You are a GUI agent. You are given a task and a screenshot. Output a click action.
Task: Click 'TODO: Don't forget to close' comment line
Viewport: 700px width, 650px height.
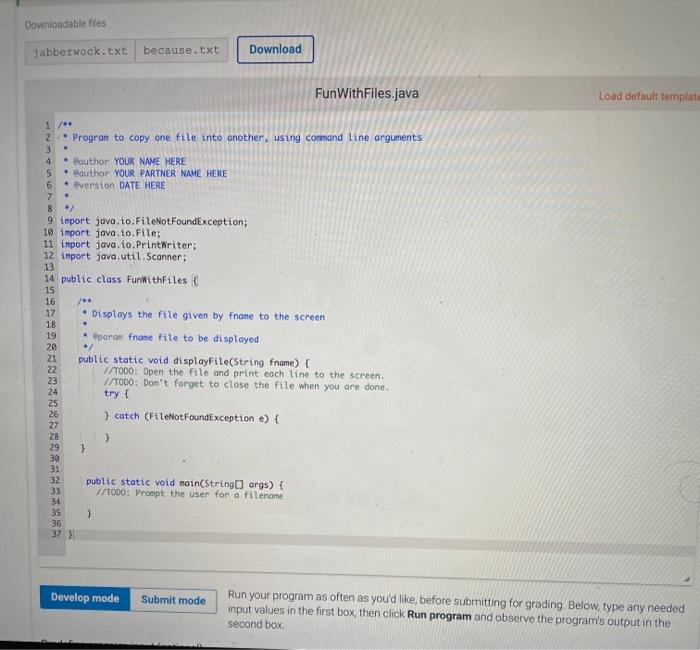[246, 384]
